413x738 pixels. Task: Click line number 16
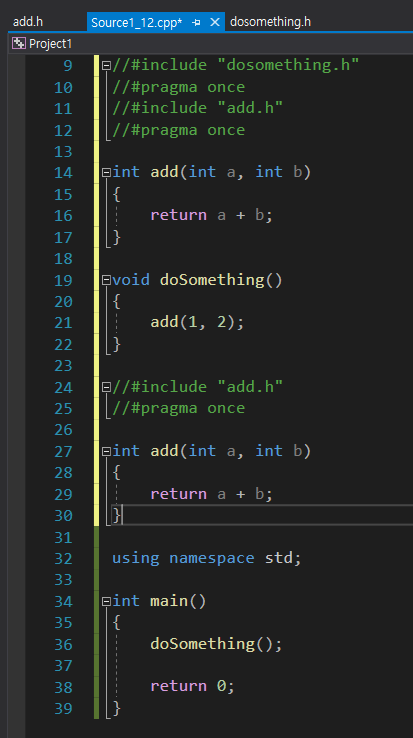pyautogui.click(x=63, y=216)
